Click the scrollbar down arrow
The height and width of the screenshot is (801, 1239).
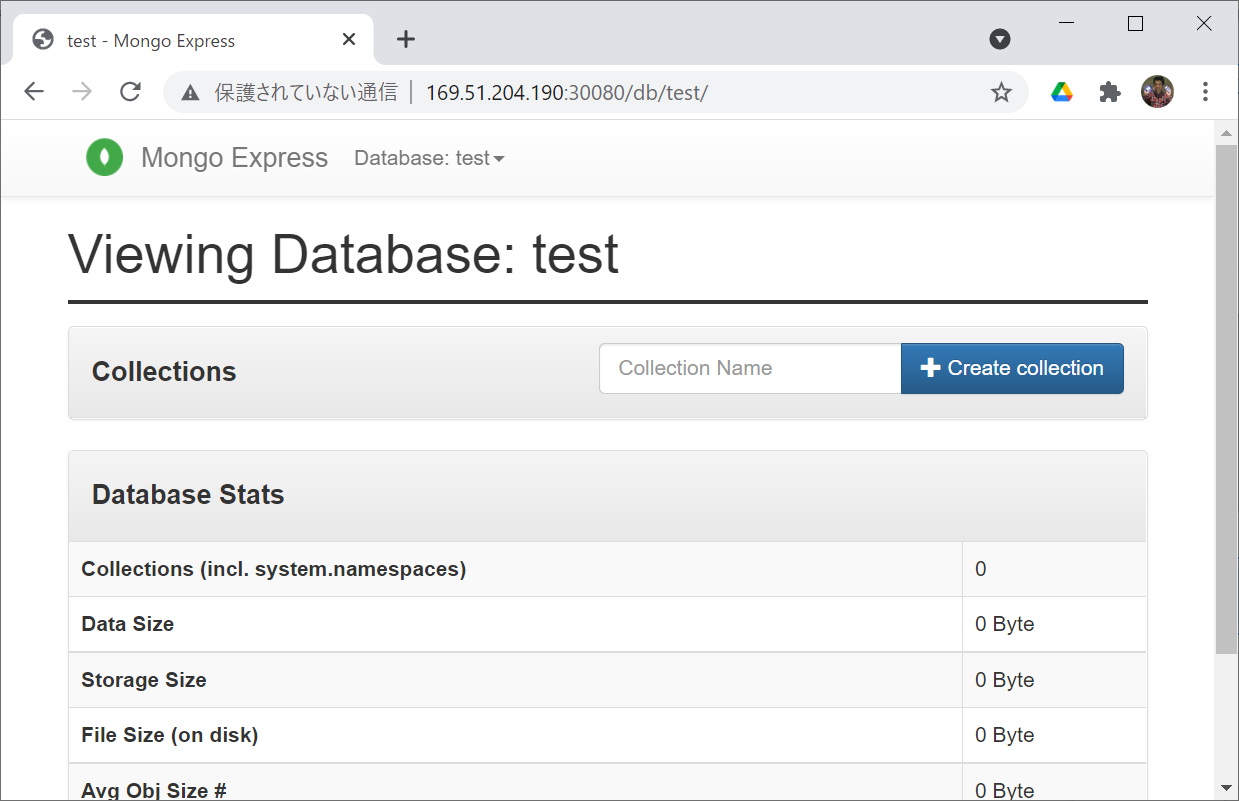pos(1226,788)
